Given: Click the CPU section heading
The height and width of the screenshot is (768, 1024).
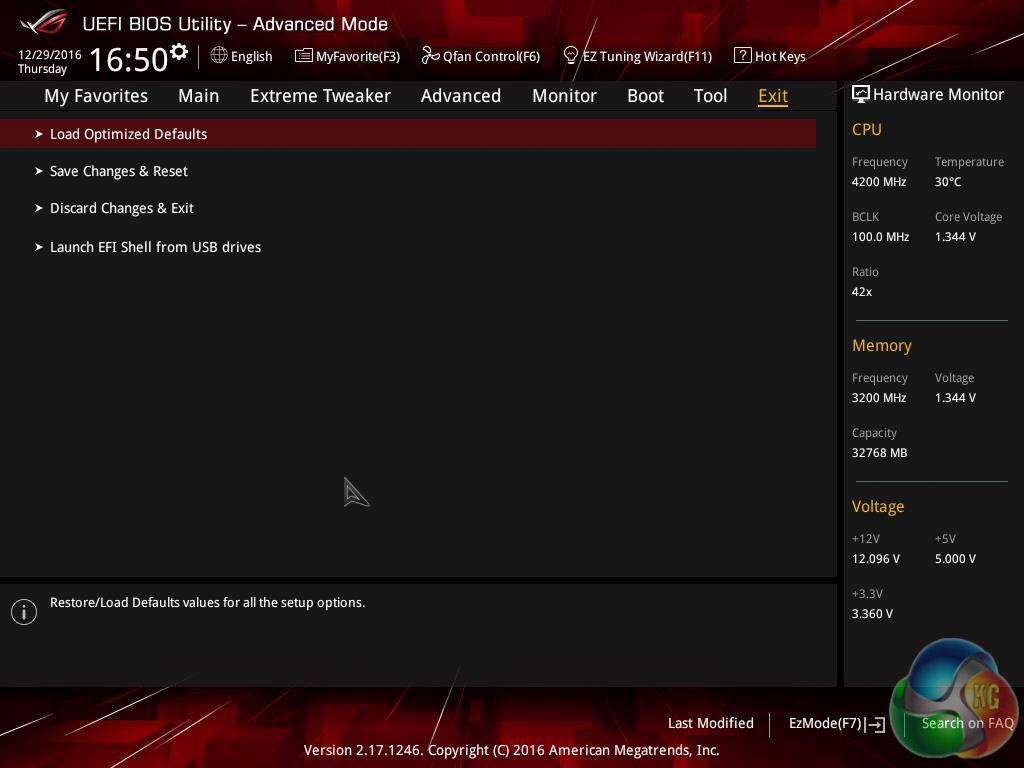Looking at the screenshot, I should (867, 129).
